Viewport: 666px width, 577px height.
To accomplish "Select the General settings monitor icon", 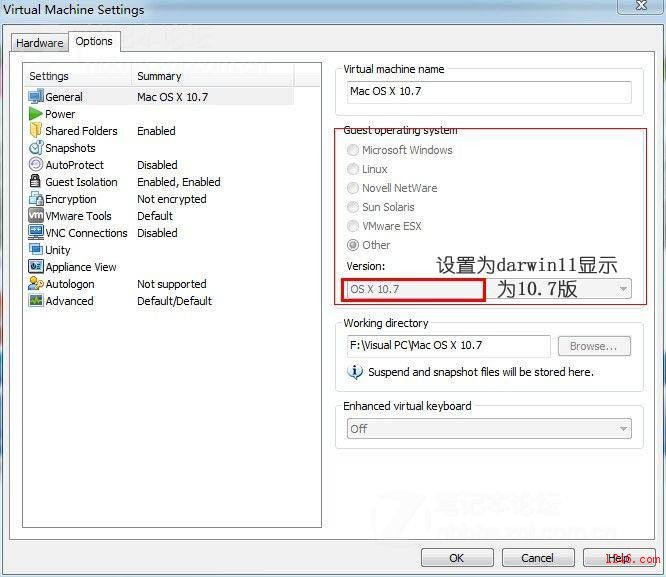I will point(36,96).
